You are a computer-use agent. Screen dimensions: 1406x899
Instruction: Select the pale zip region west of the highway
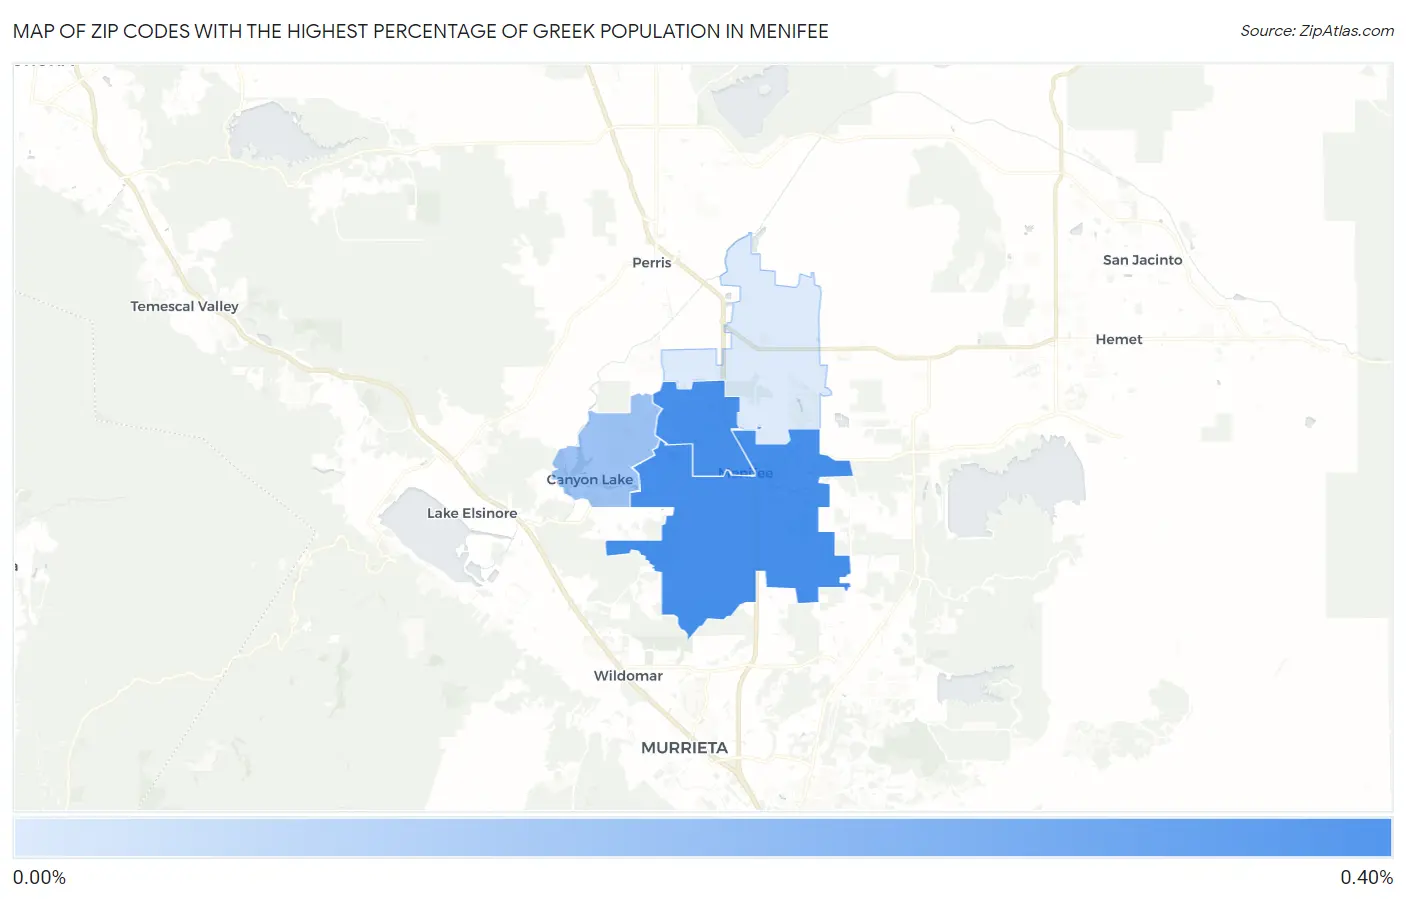(x=689, y=366)
